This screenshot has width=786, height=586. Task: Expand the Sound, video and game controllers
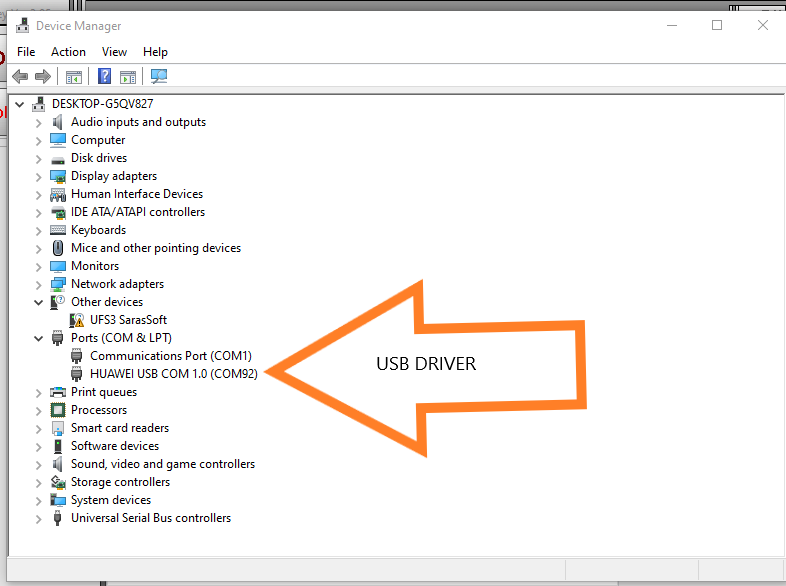pyautogui.click(x=39, y=465)
